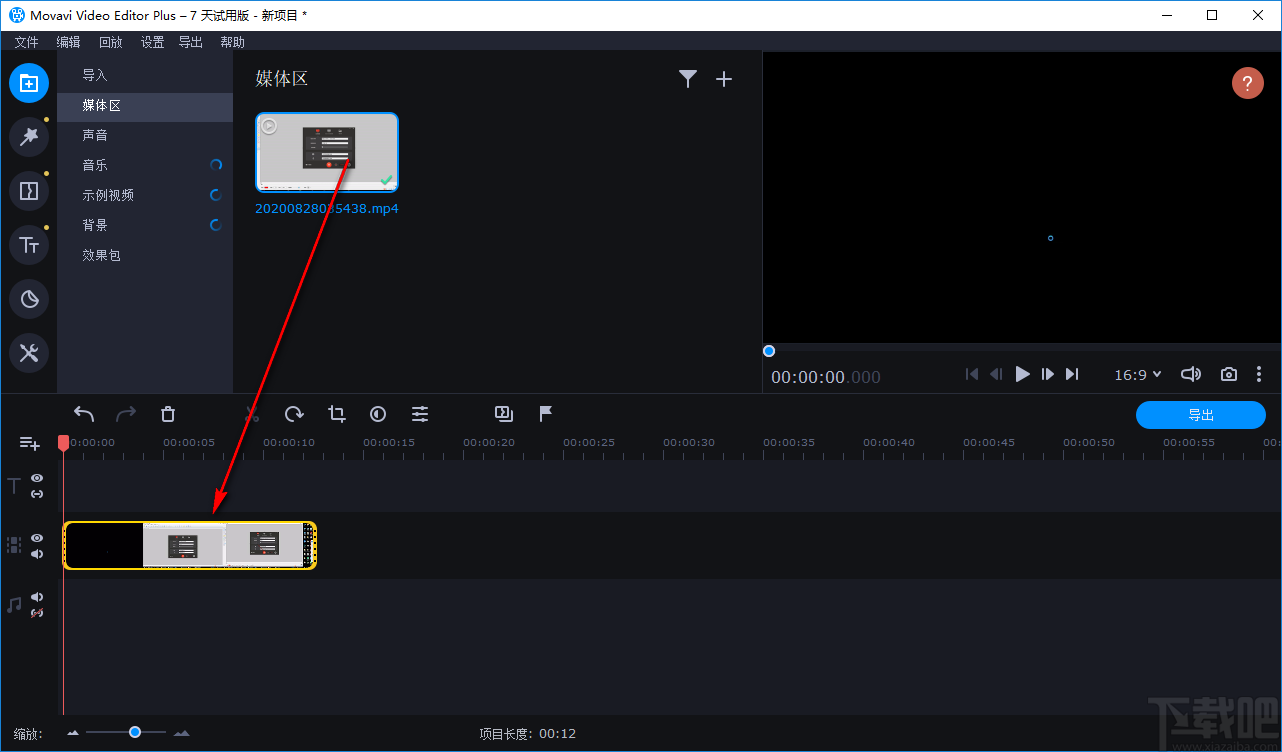This screenshot has width=1282, height=752.
Task: Select the 20200828085438.mp4 thumbnail
Action: (327, 152)
